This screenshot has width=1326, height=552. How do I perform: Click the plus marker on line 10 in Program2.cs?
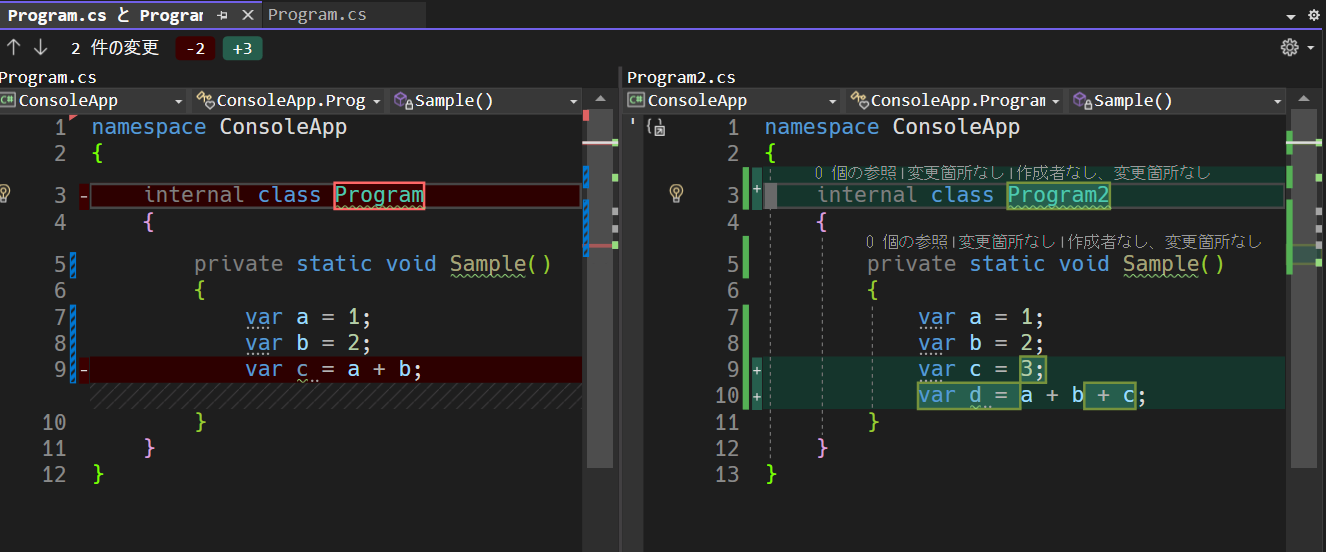point(757,396)
